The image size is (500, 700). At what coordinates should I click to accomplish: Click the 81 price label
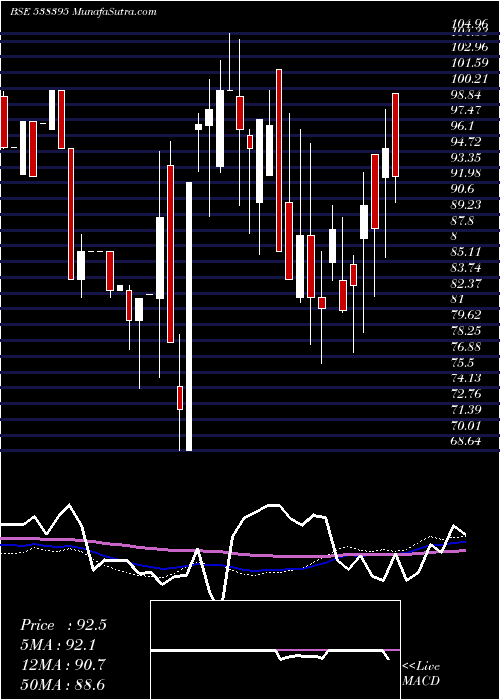[457, 300]
